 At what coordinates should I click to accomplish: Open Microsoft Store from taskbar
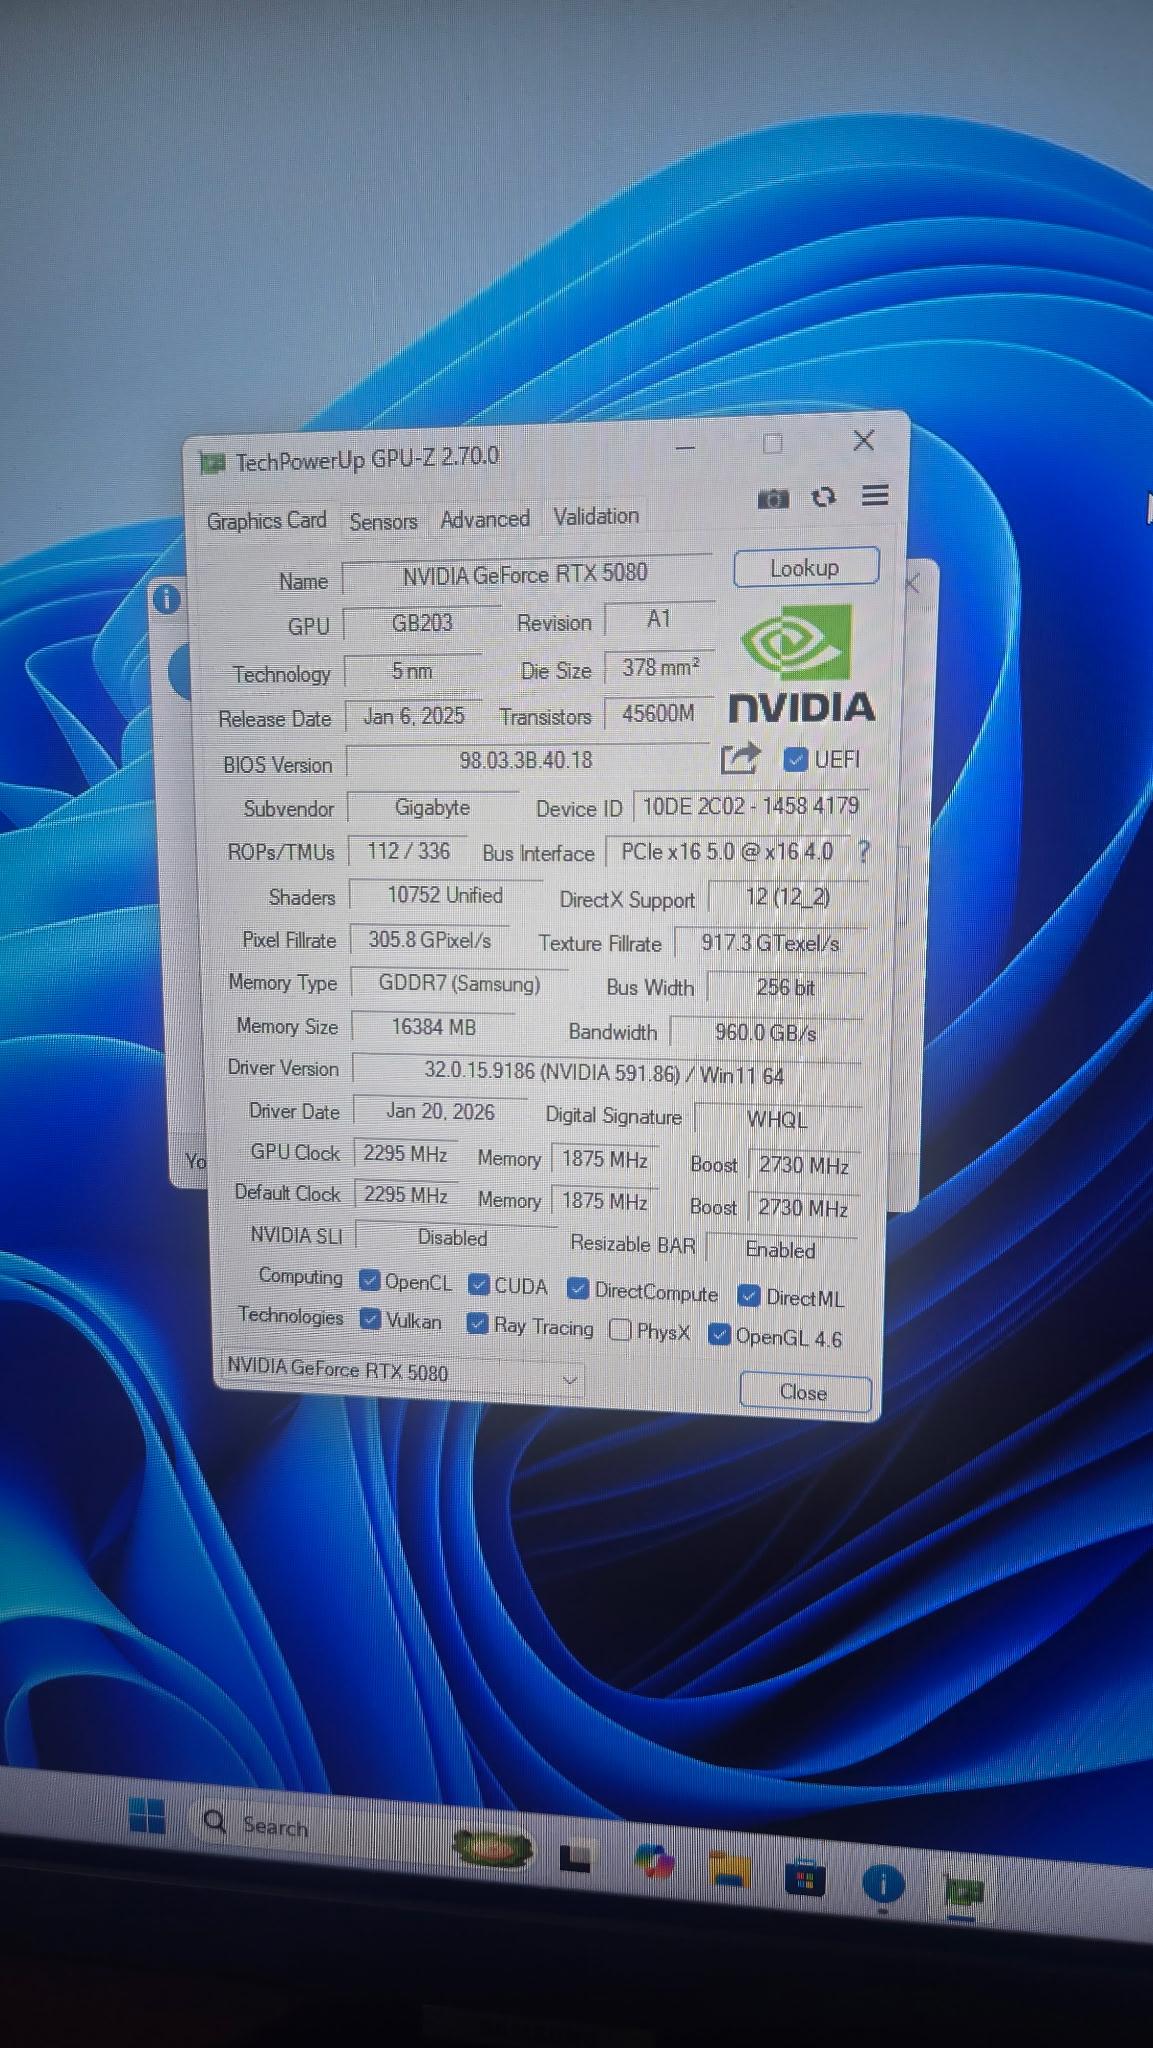(805, 1880)
